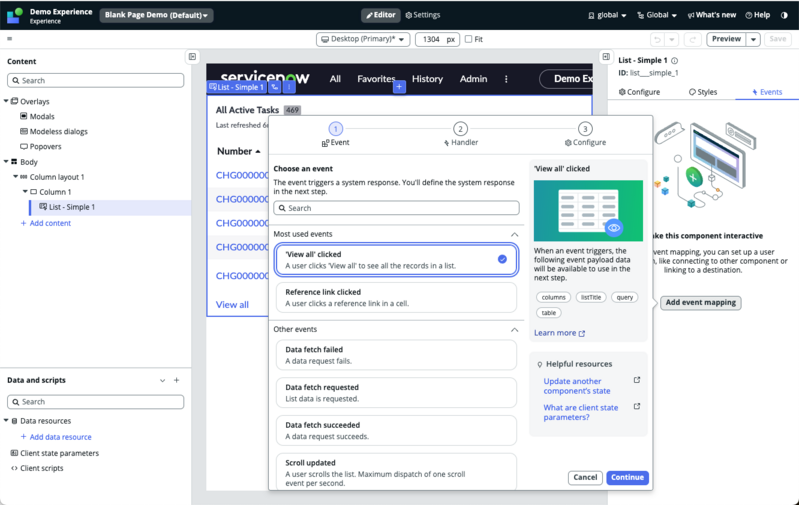Collapse the Content panel with its toggle icon
This screenshot has width=799, height=505.
(192, 57)
